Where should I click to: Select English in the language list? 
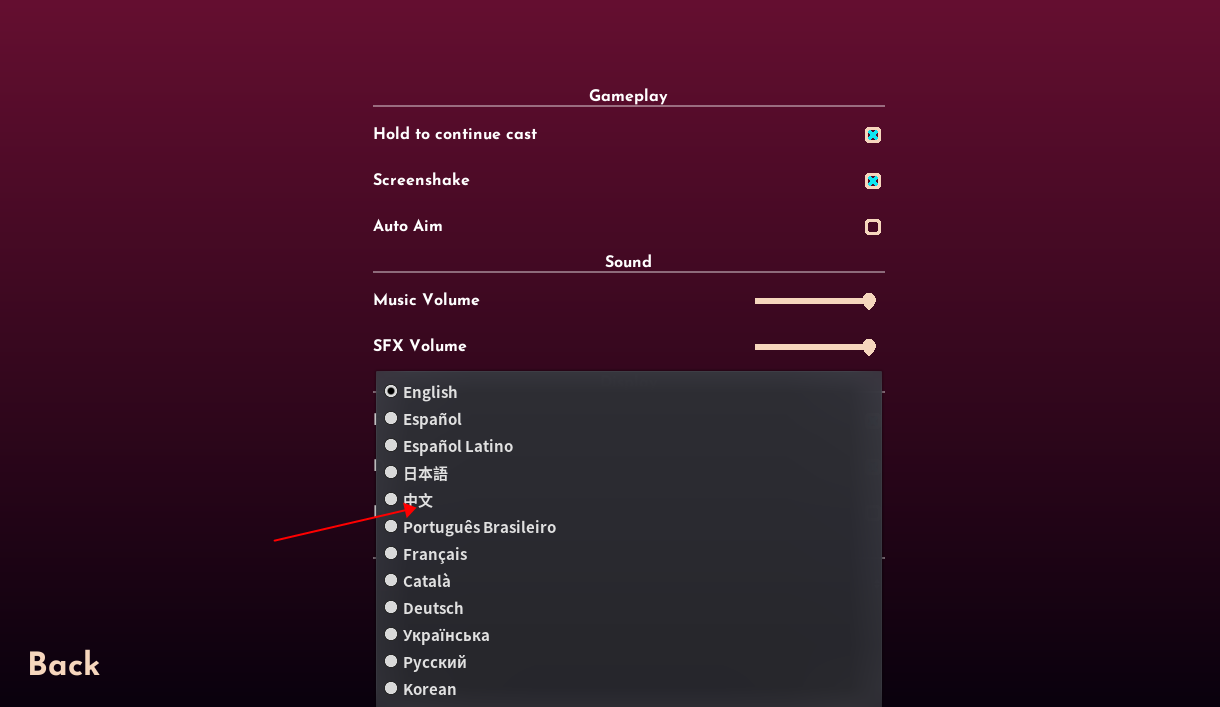[429, 392]
